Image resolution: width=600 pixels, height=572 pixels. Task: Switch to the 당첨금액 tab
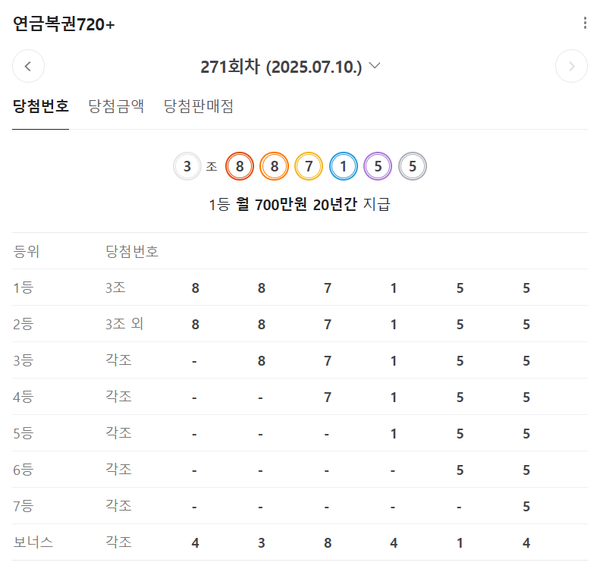(116, 106)
